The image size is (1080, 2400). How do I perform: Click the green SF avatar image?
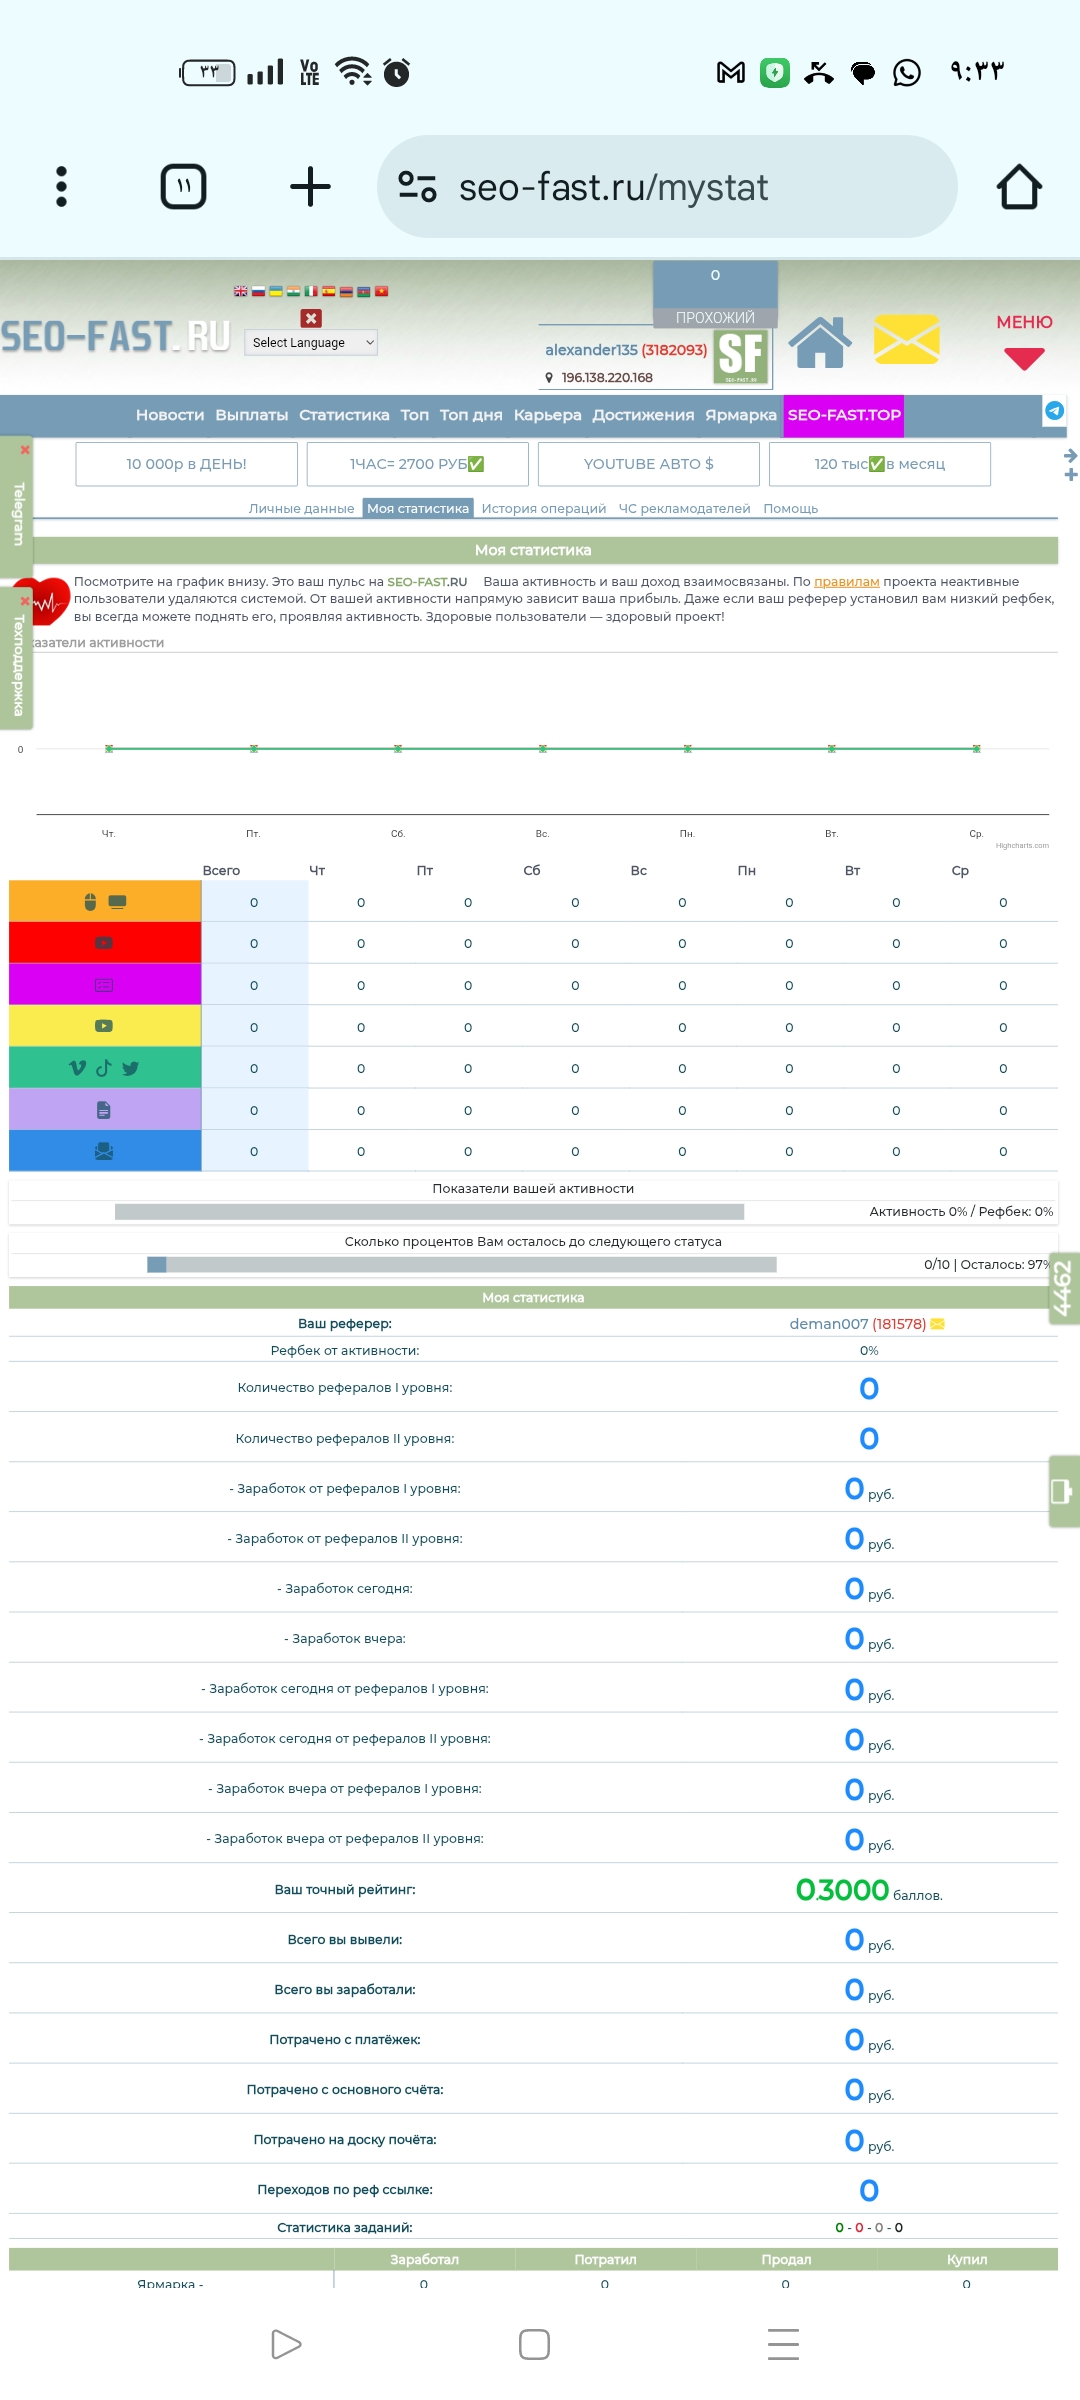pyautogui.click(x=741, y=357)
